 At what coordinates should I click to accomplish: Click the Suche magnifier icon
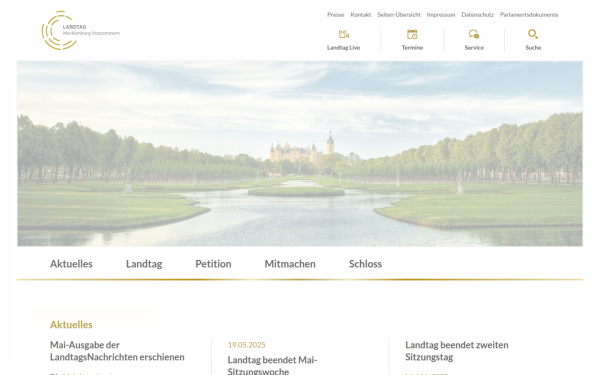(533, 34)
